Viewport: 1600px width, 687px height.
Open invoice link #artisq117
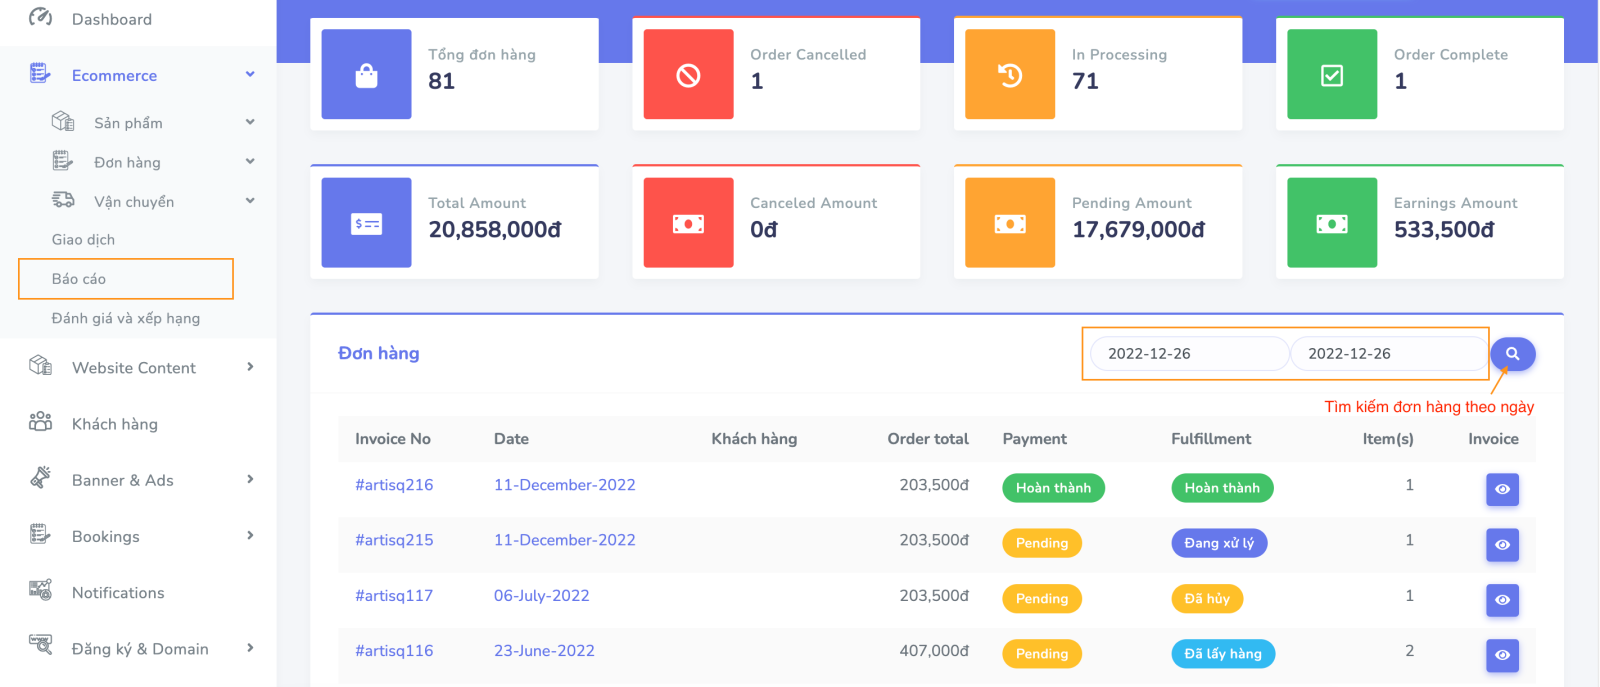point(394,596)
